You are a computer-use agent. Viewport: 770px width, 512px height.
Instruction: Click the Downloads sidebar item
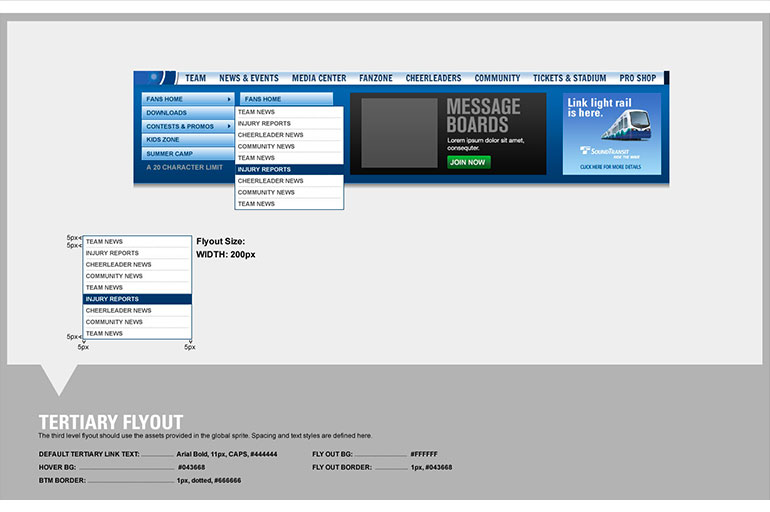coord(167,113)
